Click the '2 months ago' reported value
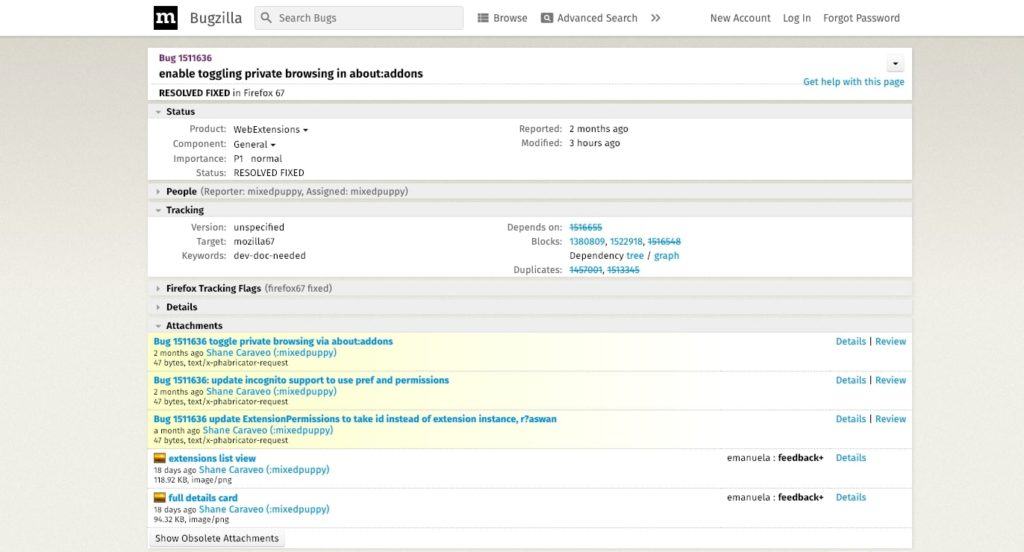Image resolution: width=1024 pixels, height=552 pixels. click(598, 129)
